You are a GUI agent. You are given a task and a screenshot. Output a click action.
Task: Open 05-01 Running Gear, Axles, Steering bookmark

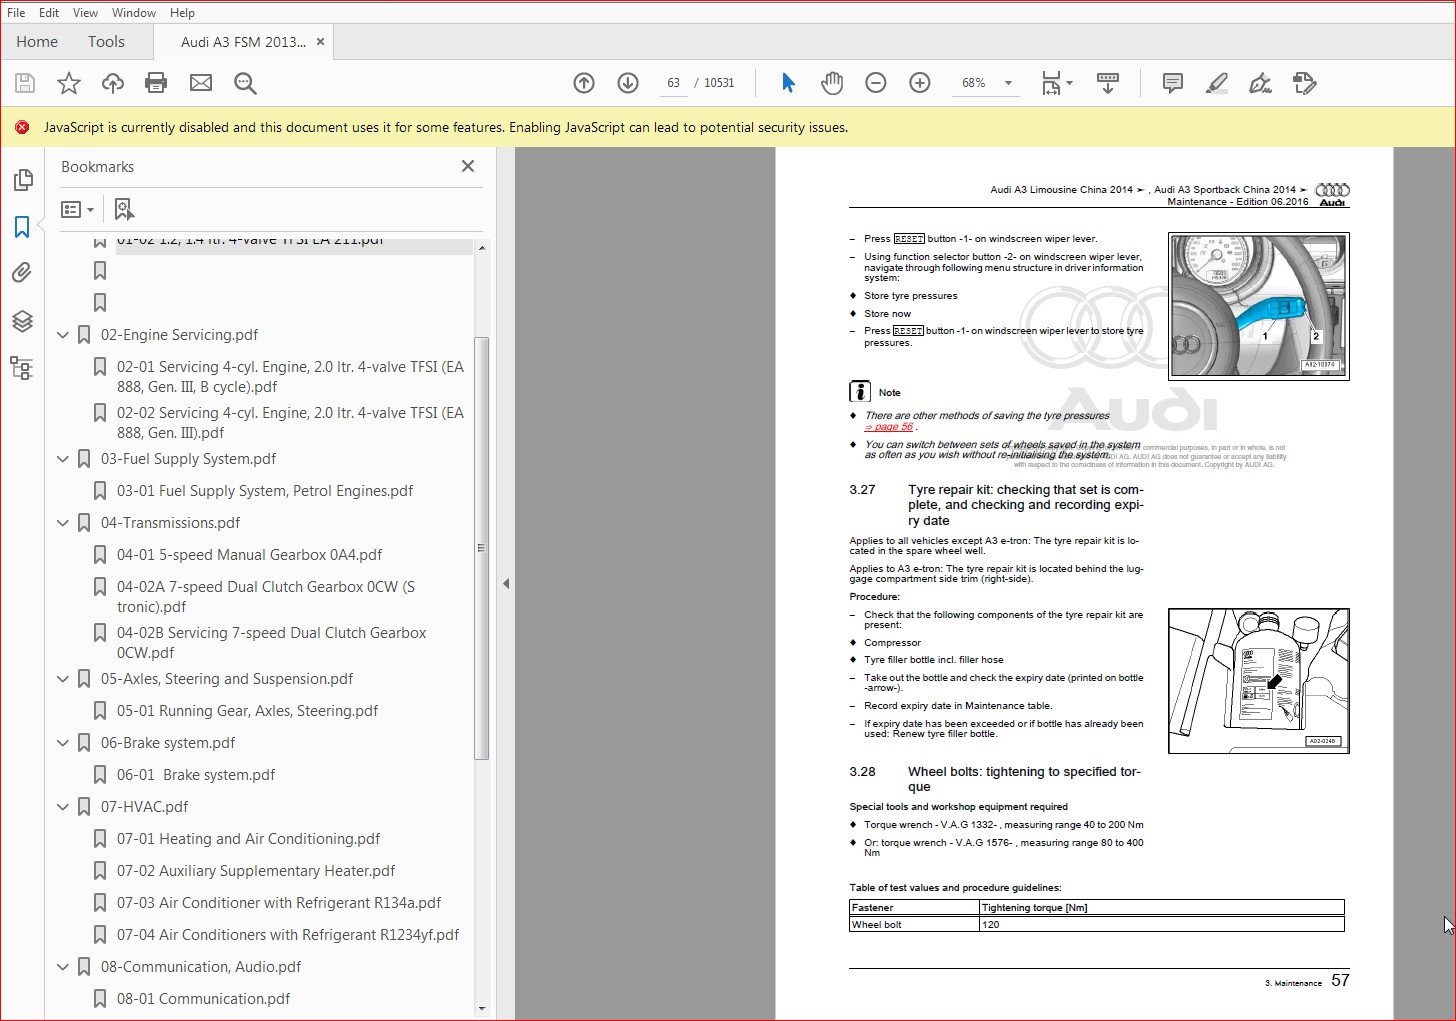(x=247, y=711)
